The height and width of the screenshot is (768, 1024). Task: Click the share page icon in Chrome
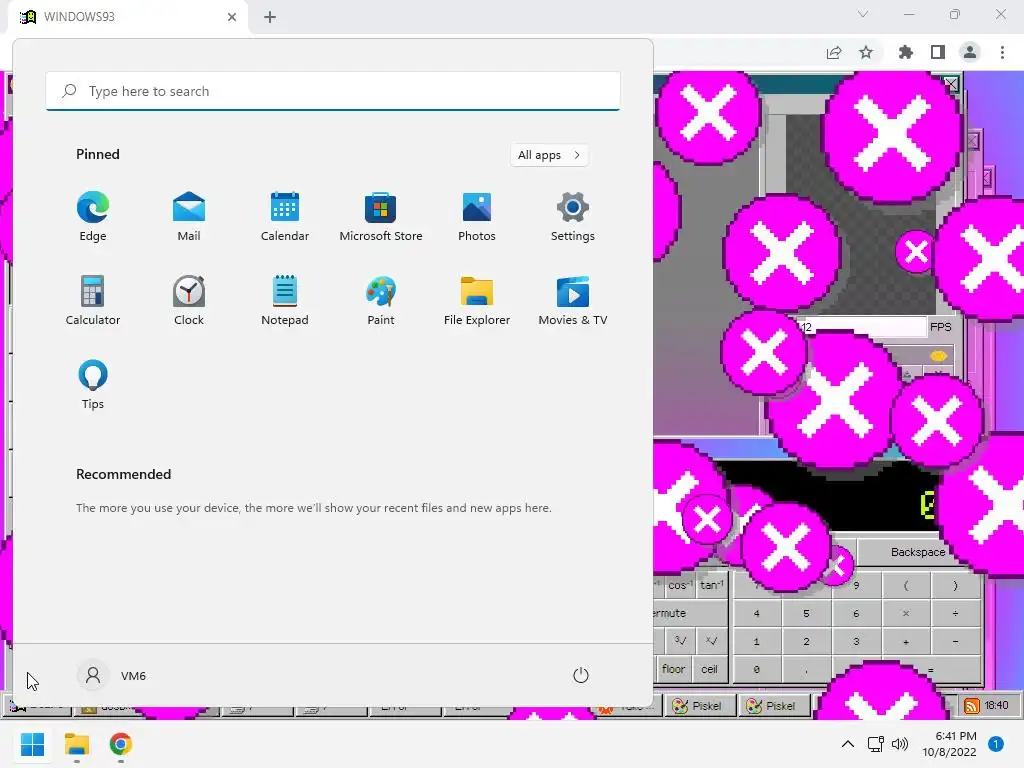click(x=834, y=52)
